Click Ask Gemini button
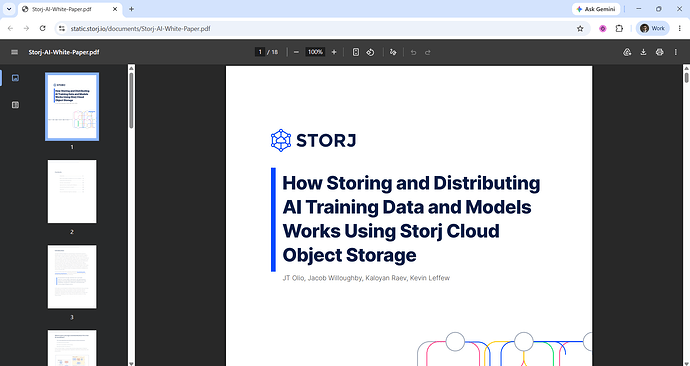Screen dimensions: 690x366 click(x=596, y=9)
